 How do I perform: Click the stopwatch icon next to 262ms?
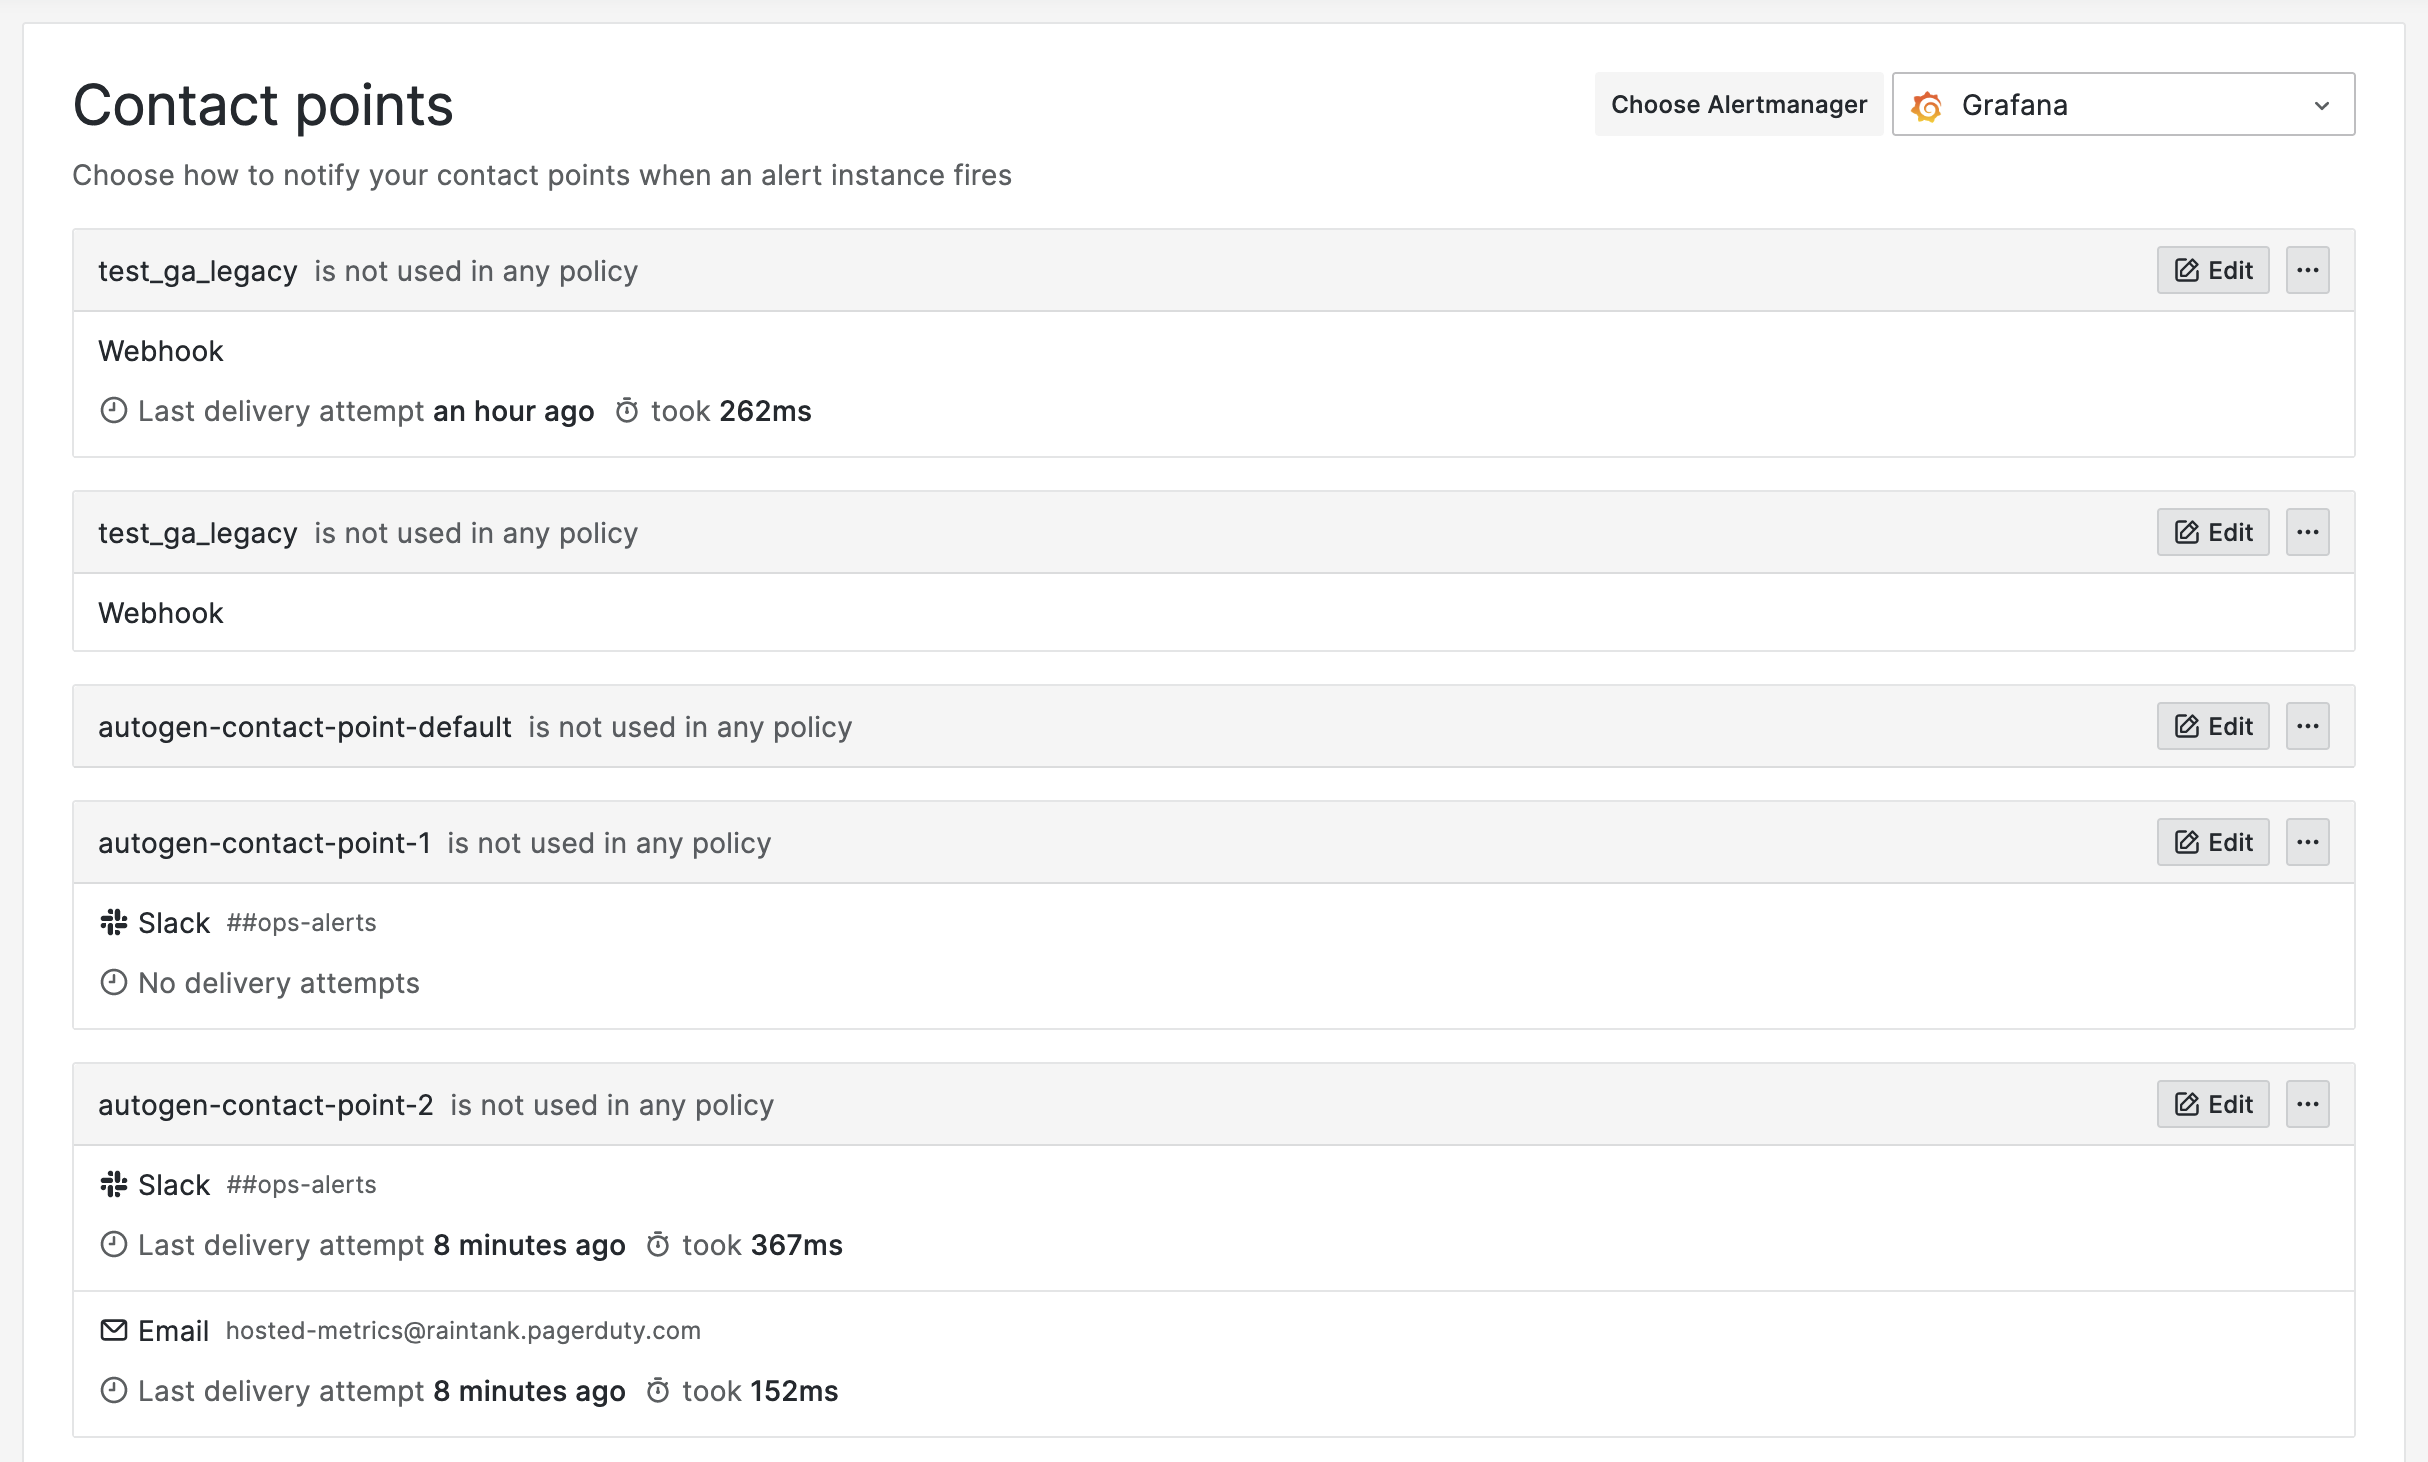click(627, 410)
